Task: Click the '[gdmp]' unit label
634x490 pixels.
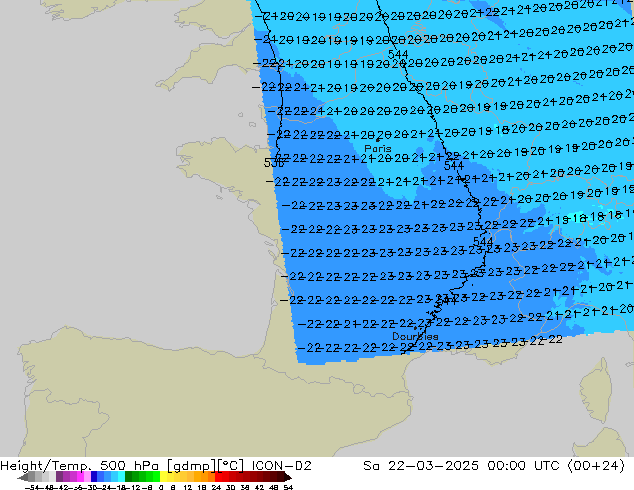Action: pos(191,466)
